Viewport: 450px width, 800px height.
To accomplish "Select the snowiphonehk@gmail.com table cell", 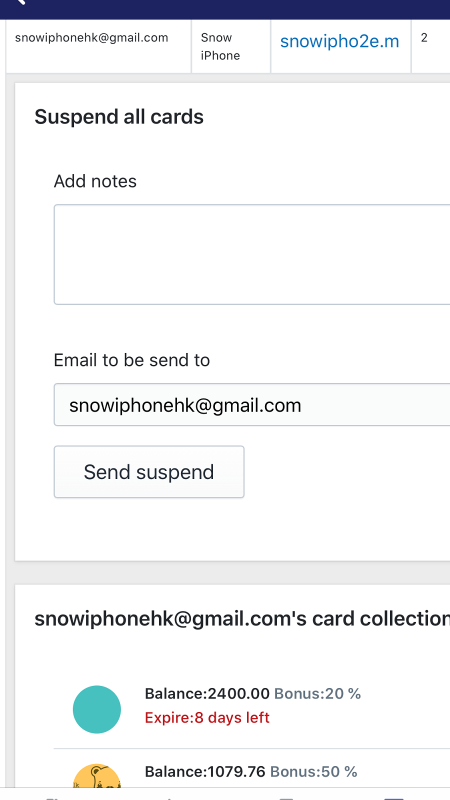I will 99,46.
